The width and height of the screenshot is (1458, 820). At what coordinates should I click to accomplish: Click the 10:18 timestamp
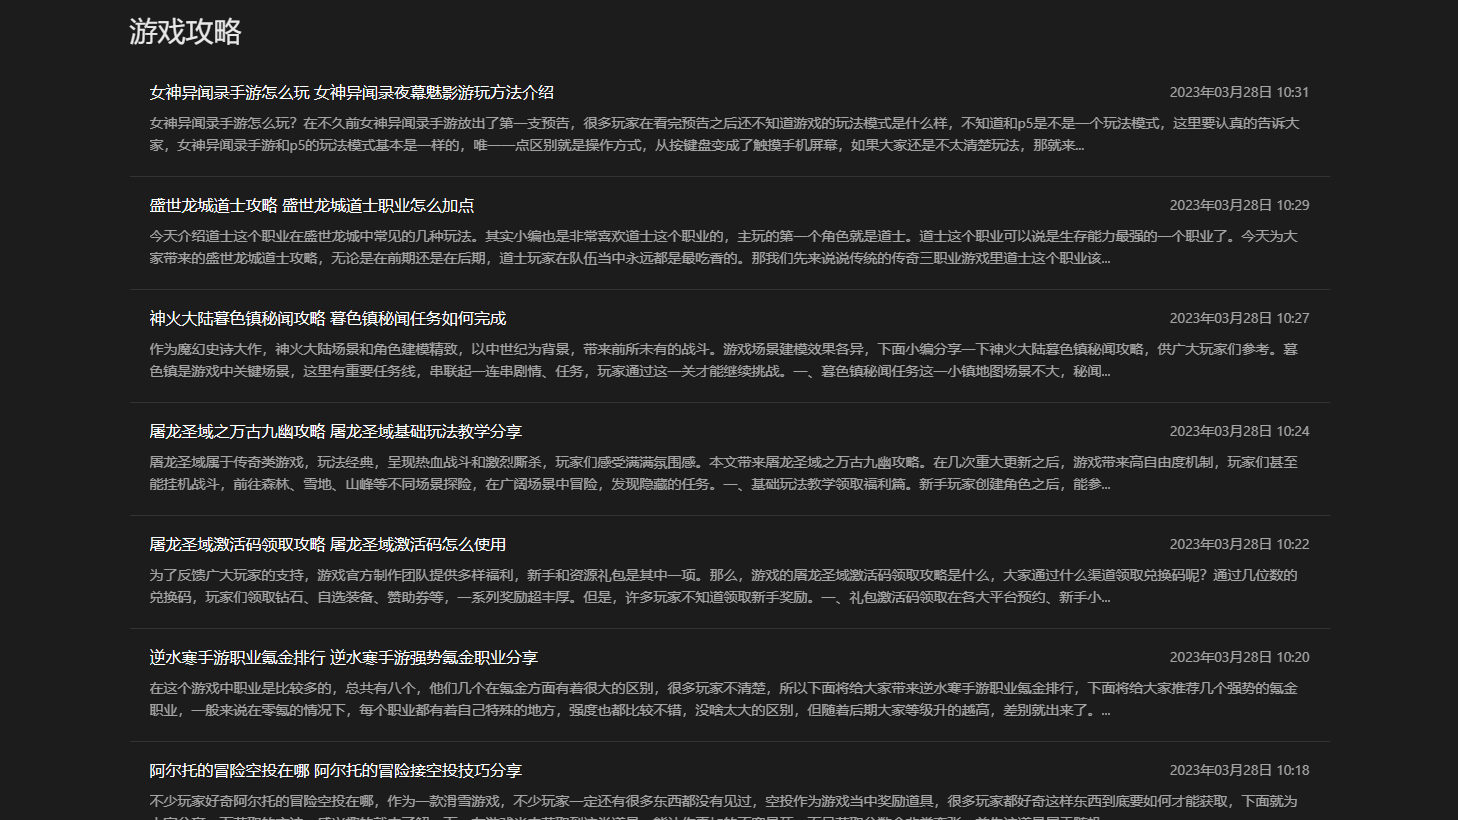tap(1239, 770)
